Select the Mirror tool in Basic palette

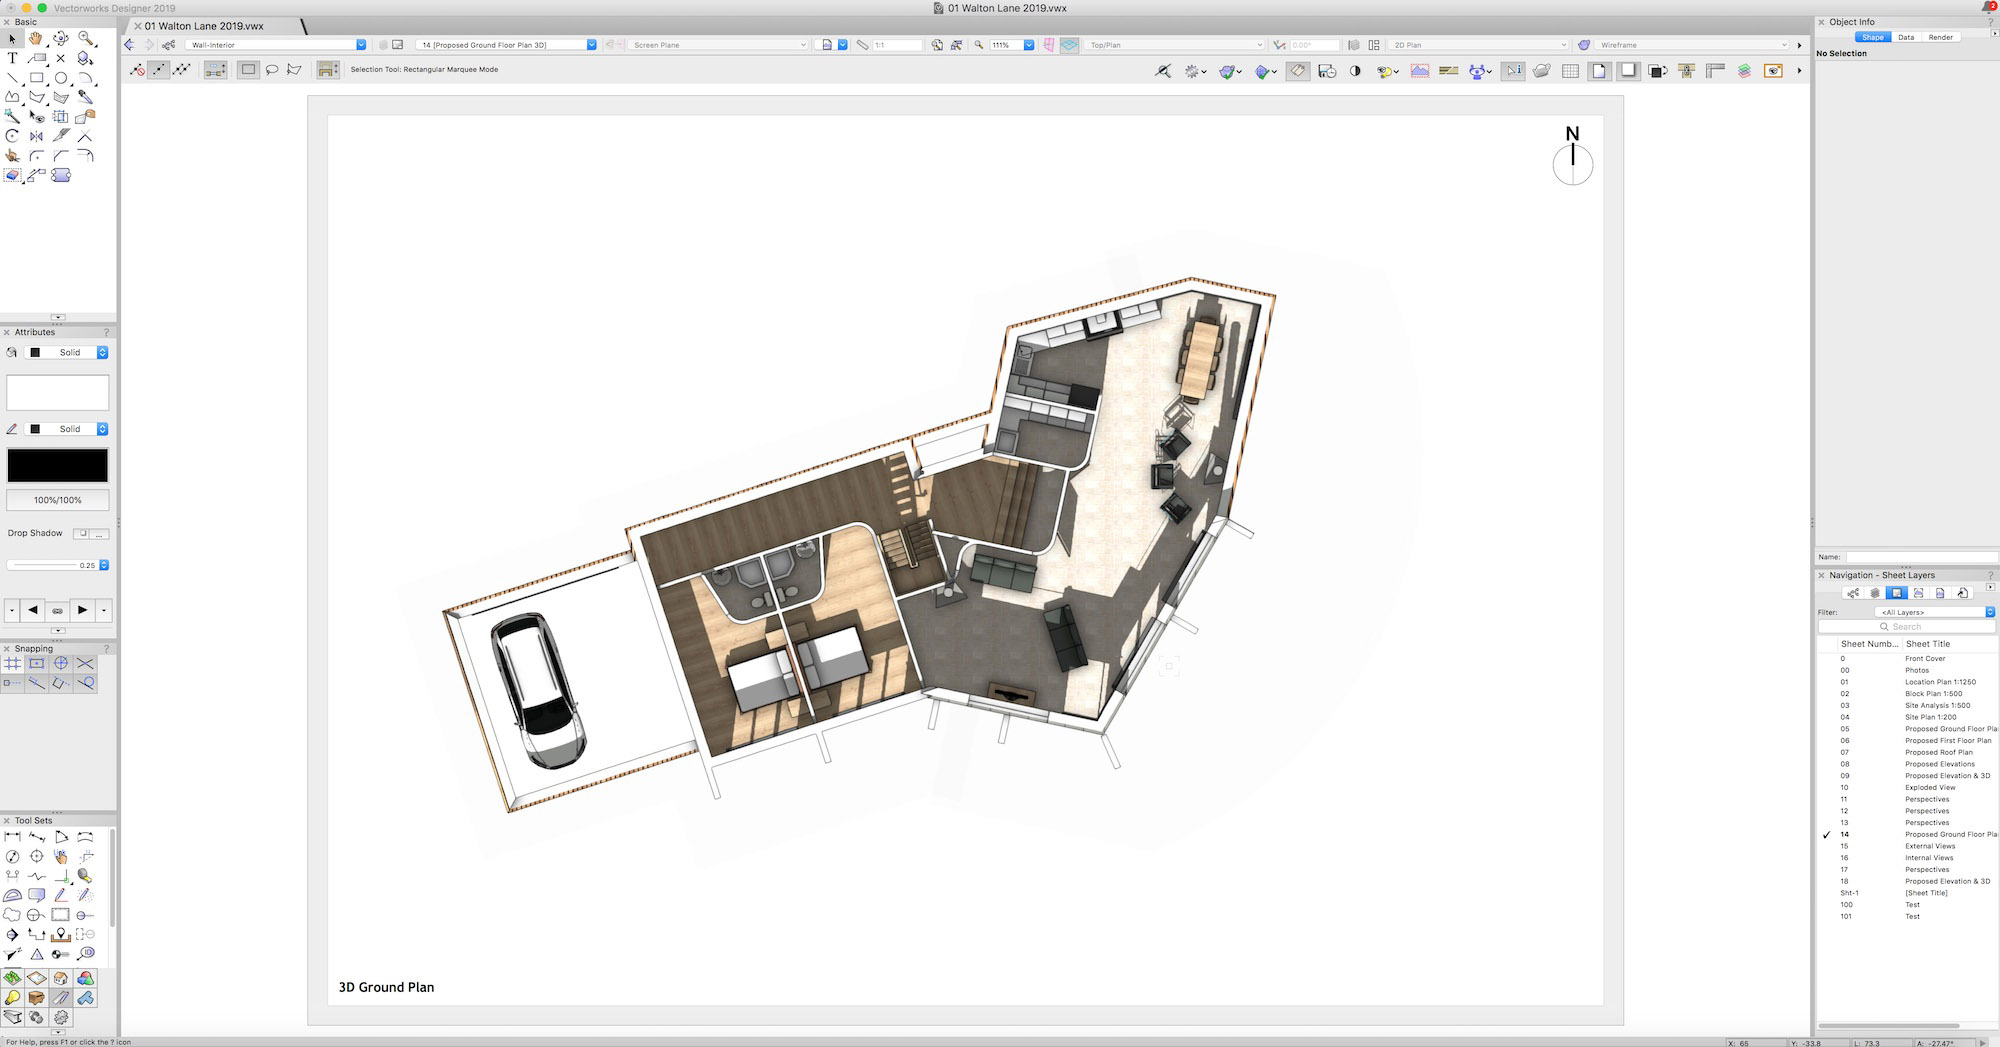pyautogui.click(x=36, y=136)
